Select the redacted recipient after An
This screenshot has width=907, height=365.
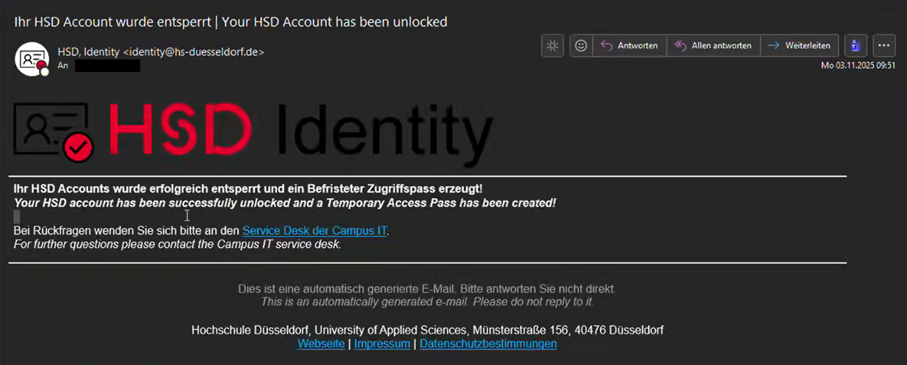point(108,66)
